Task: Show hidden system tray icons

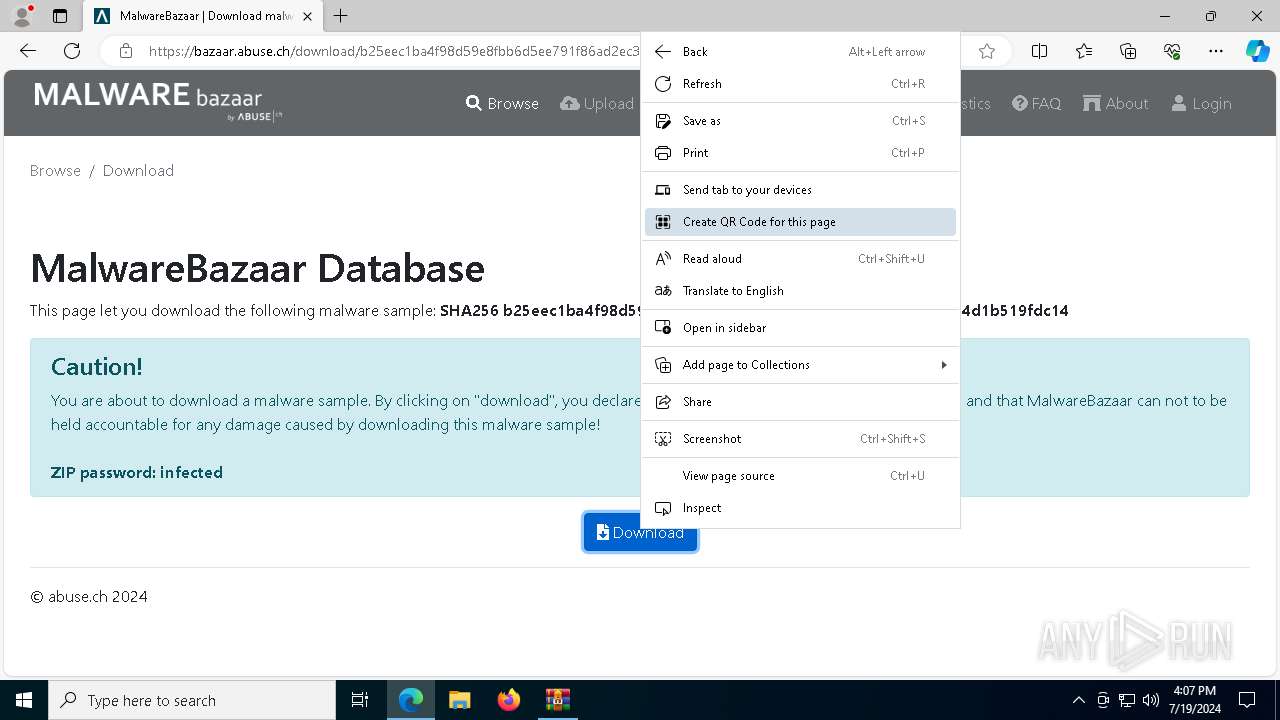Action: click(1078, 700)
